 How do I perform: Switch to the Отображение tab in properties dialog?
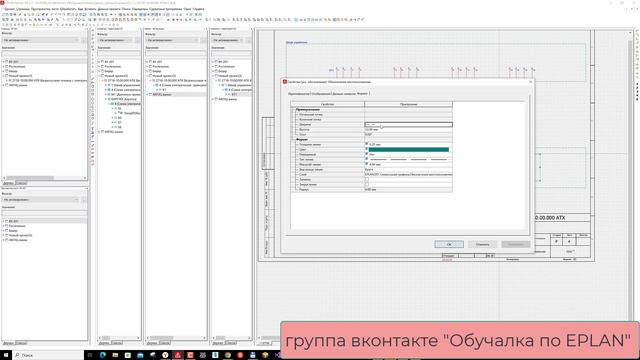coord(321,94)
